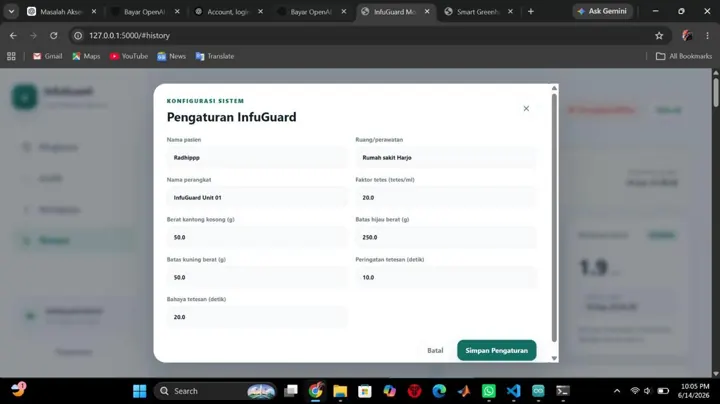Open battery status in system tray
720x404 pixels.
point(663,391)
